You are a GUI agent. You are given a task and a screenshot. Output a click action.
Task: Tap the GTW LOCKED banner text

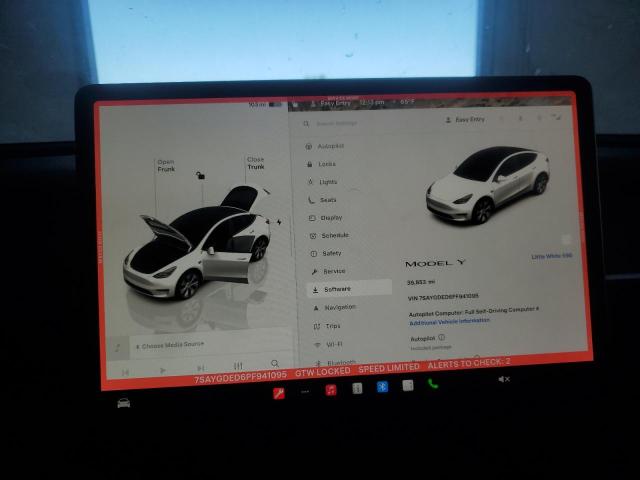322,372
